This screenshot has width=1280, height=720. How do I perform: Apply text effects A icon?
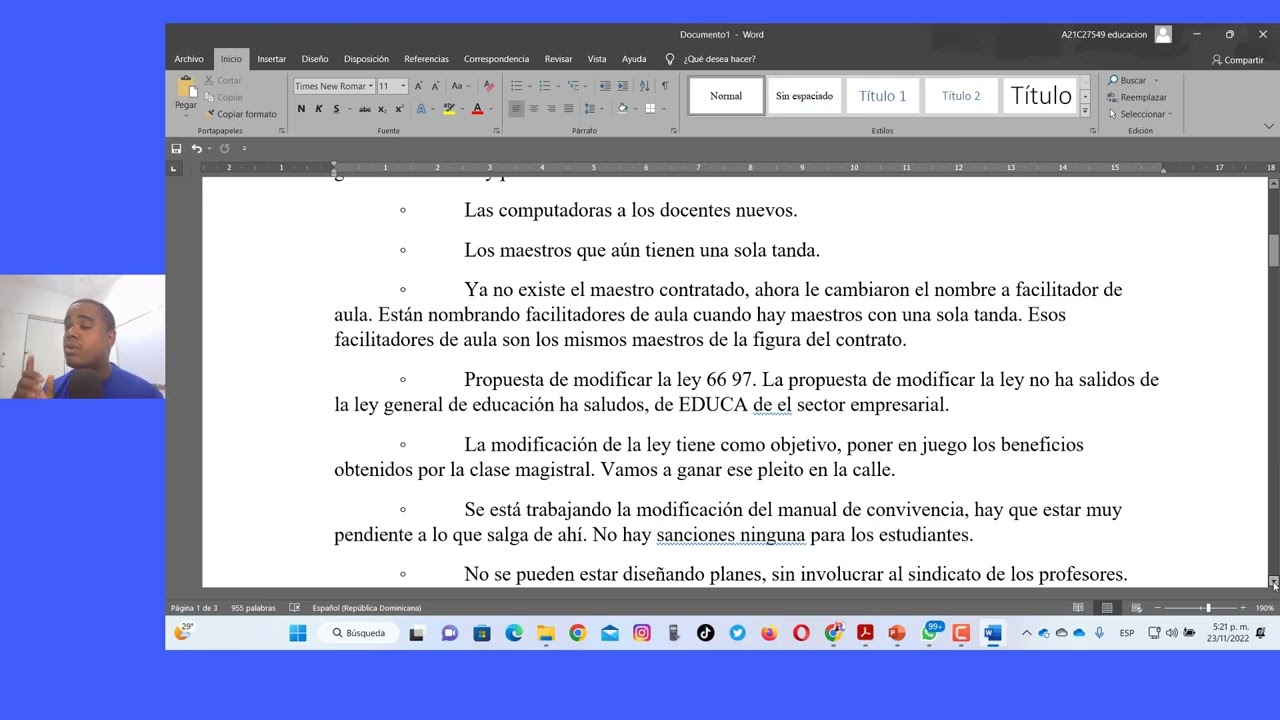click(x=421, y=109)
